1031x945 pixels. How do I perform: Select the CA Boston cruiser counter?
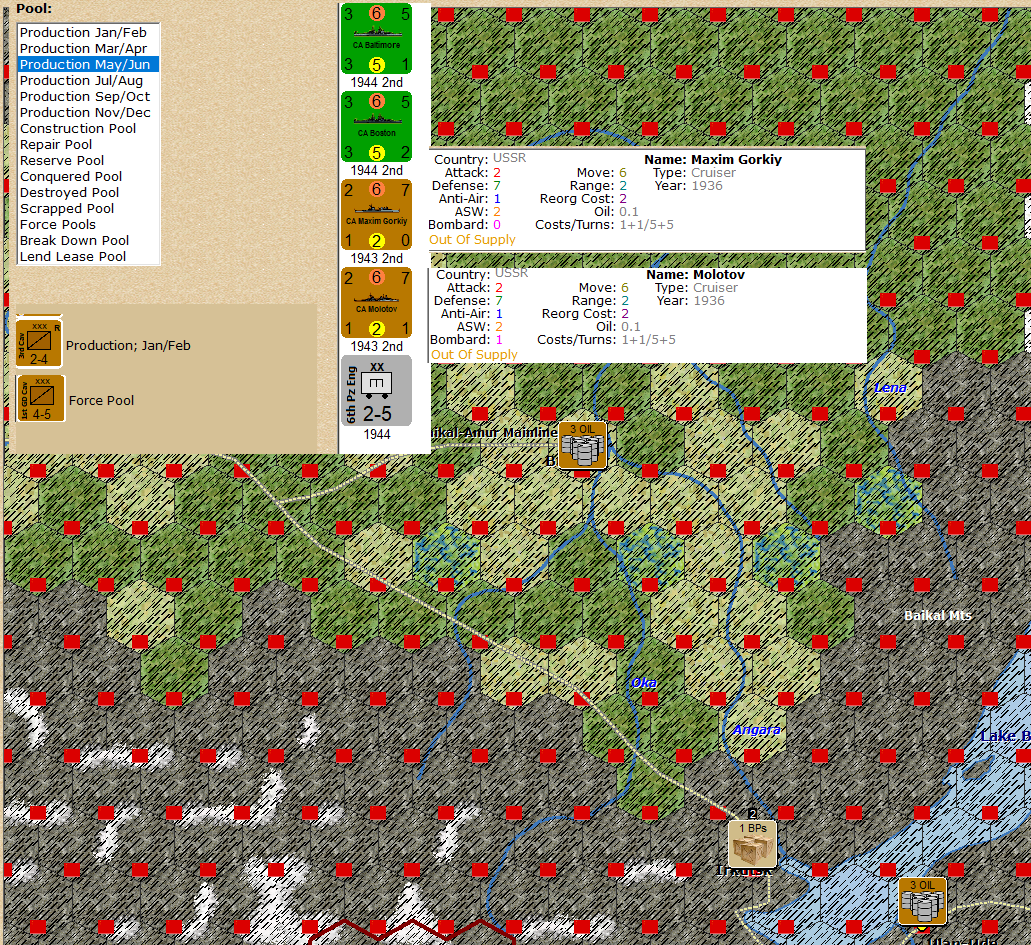tap(377, 126)
